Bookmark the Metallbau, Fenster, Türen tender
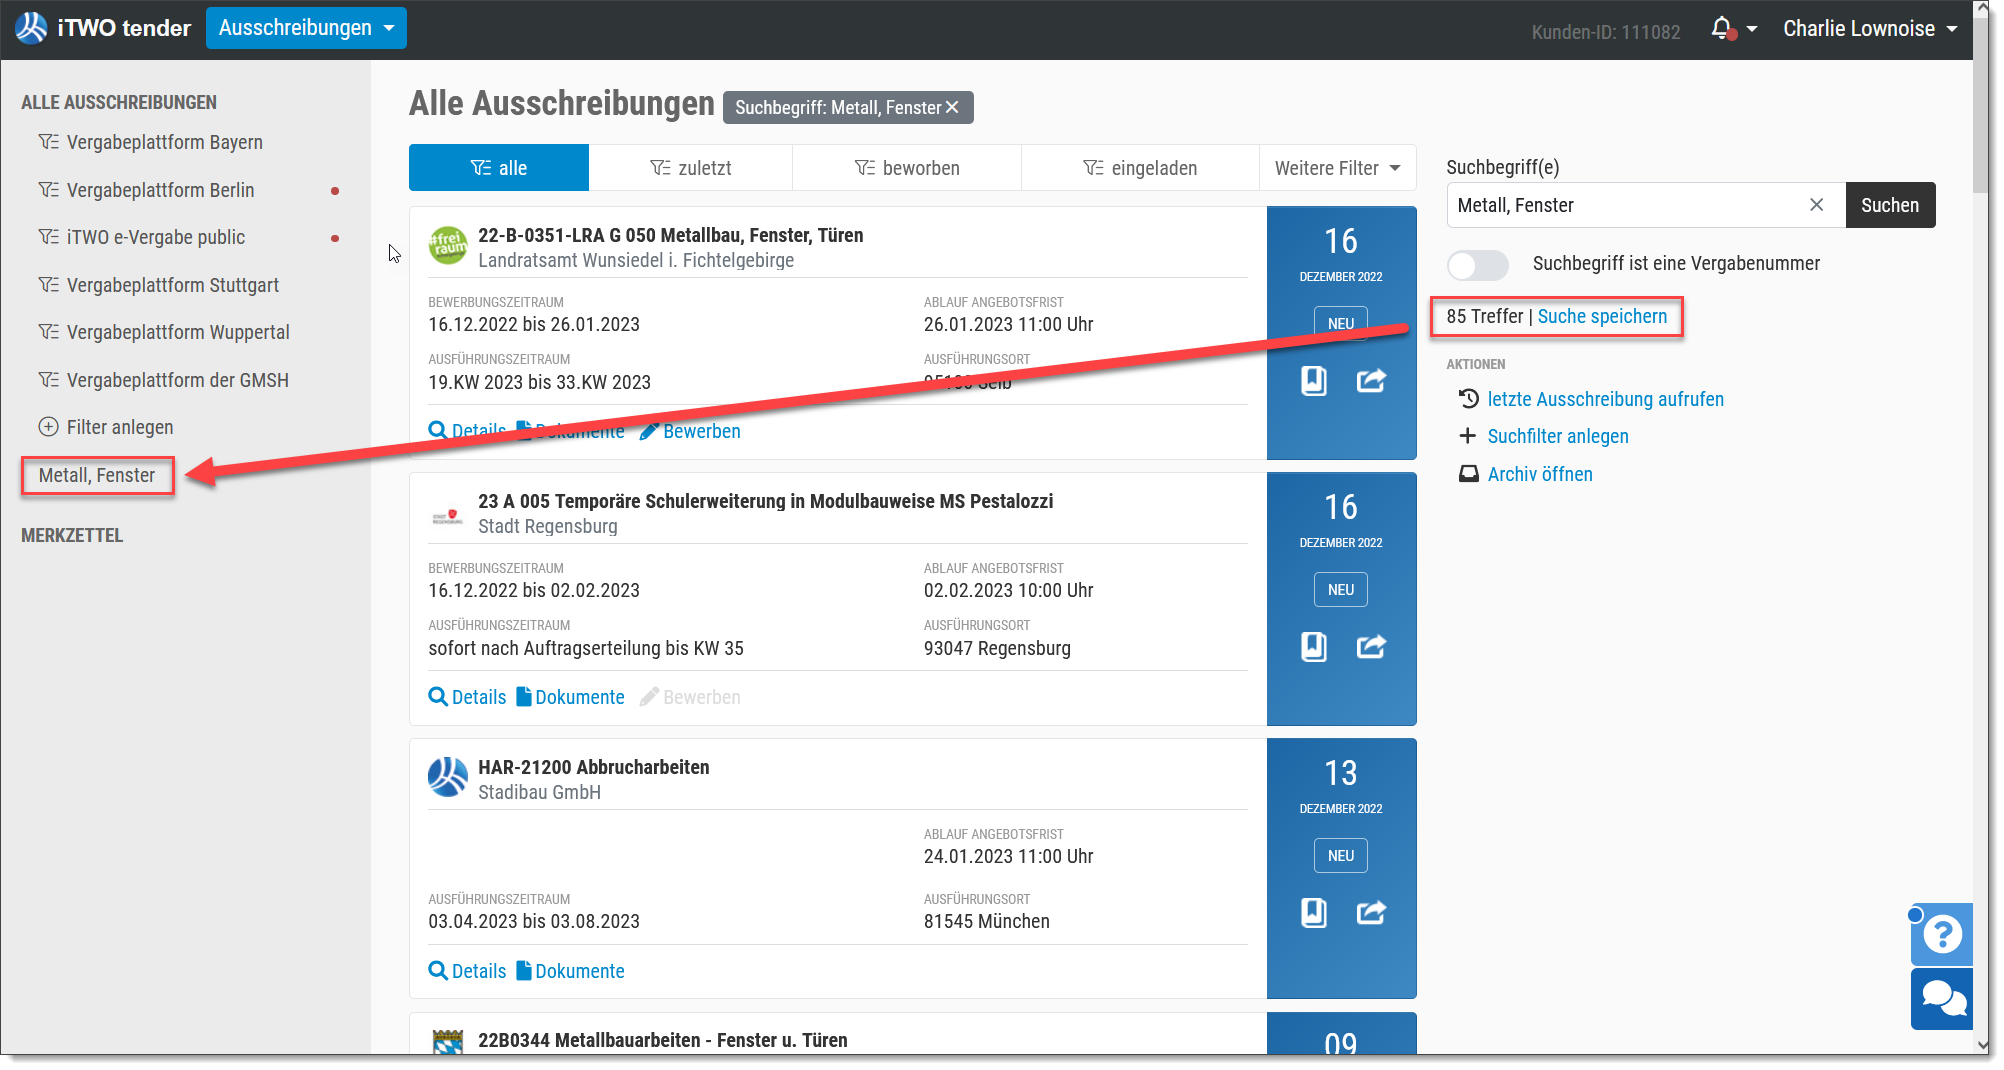This screenshot has width=2004, height=1070. click(x=1313, y=381)
